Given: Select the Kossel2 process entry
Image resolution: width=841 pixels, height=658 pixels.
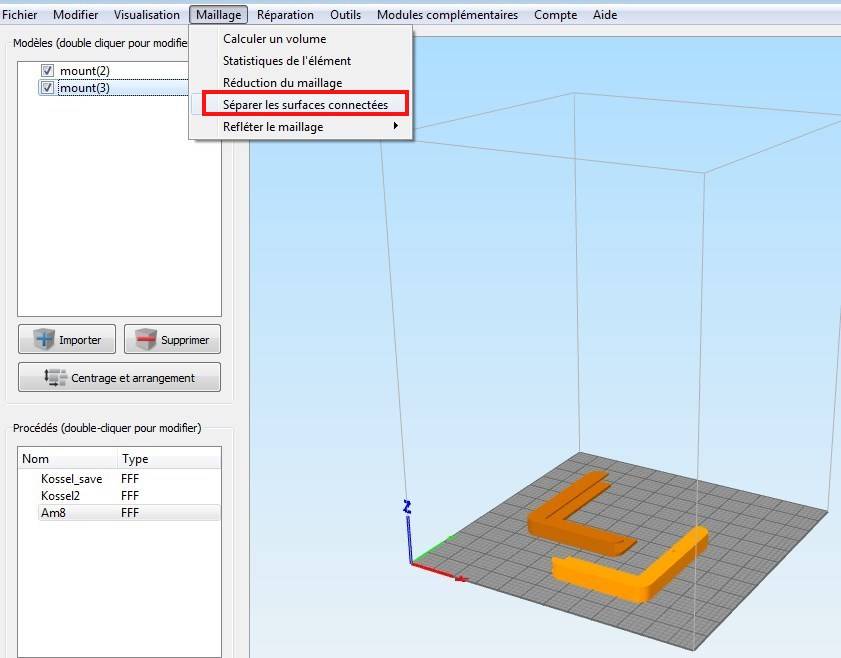Looking at the screenshot, I should click(x=60, y=496).
